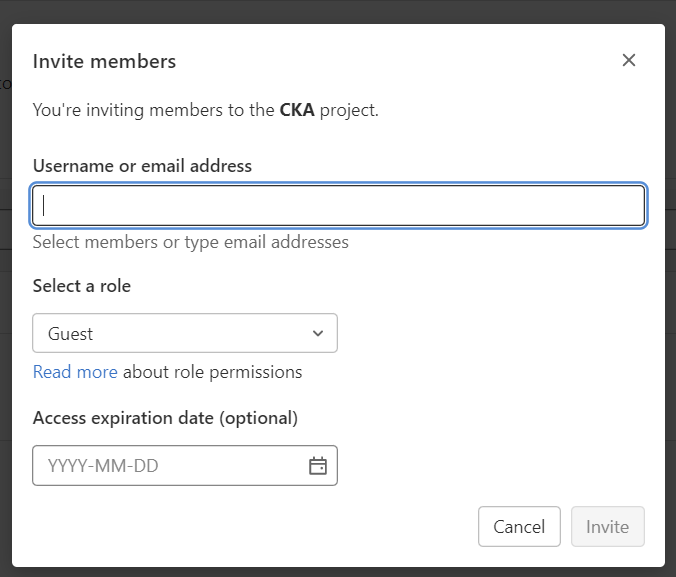
Task: Click the "Select members or type email addresses" hint
Action: click(x=190, y=242)
